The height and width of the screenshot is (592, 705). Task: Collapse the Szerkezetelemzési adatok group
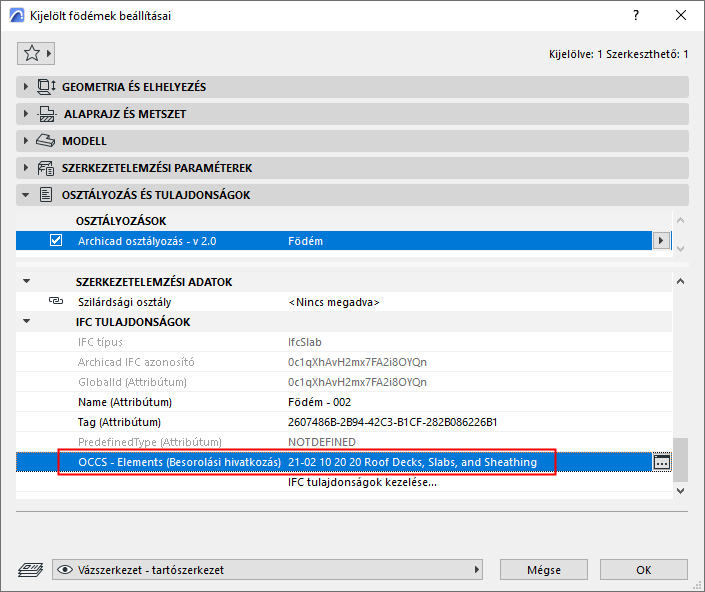[27, 281]
